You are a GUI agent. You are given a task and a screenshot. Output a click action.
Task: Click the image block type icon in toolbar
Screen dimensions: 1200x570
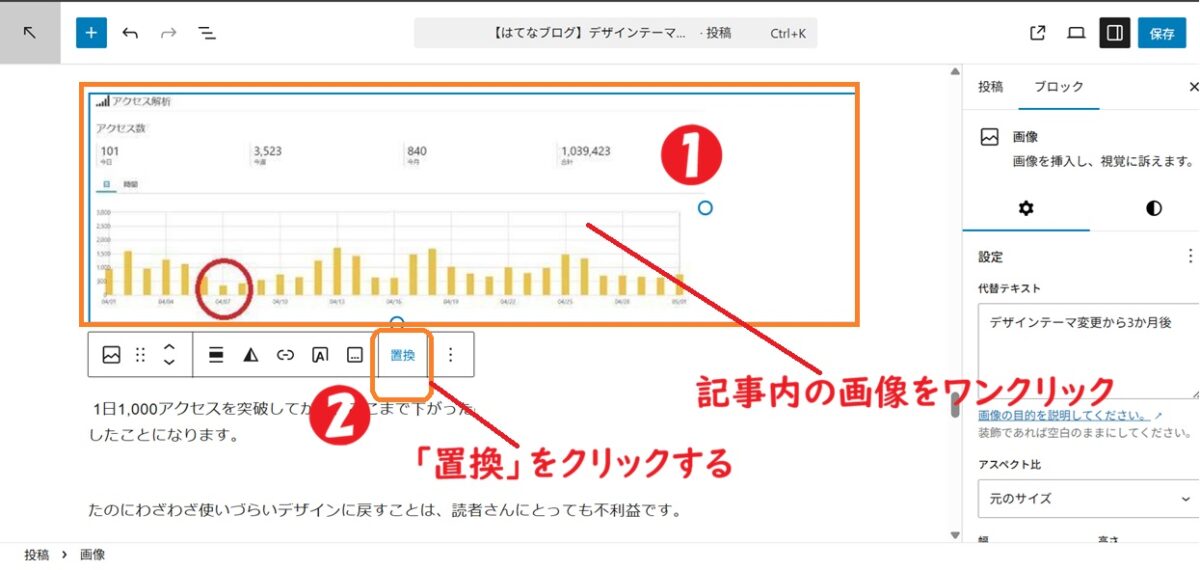point(111,354)
